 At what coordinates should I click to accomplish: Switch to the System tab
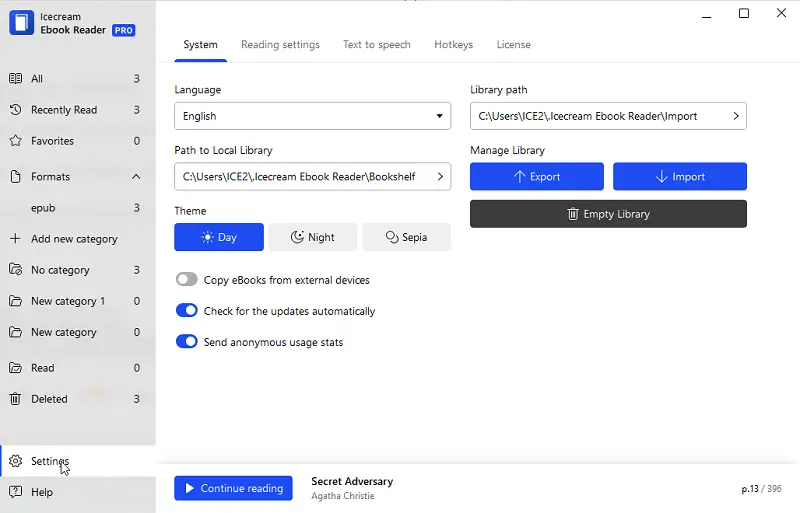[x=201, y=45]
